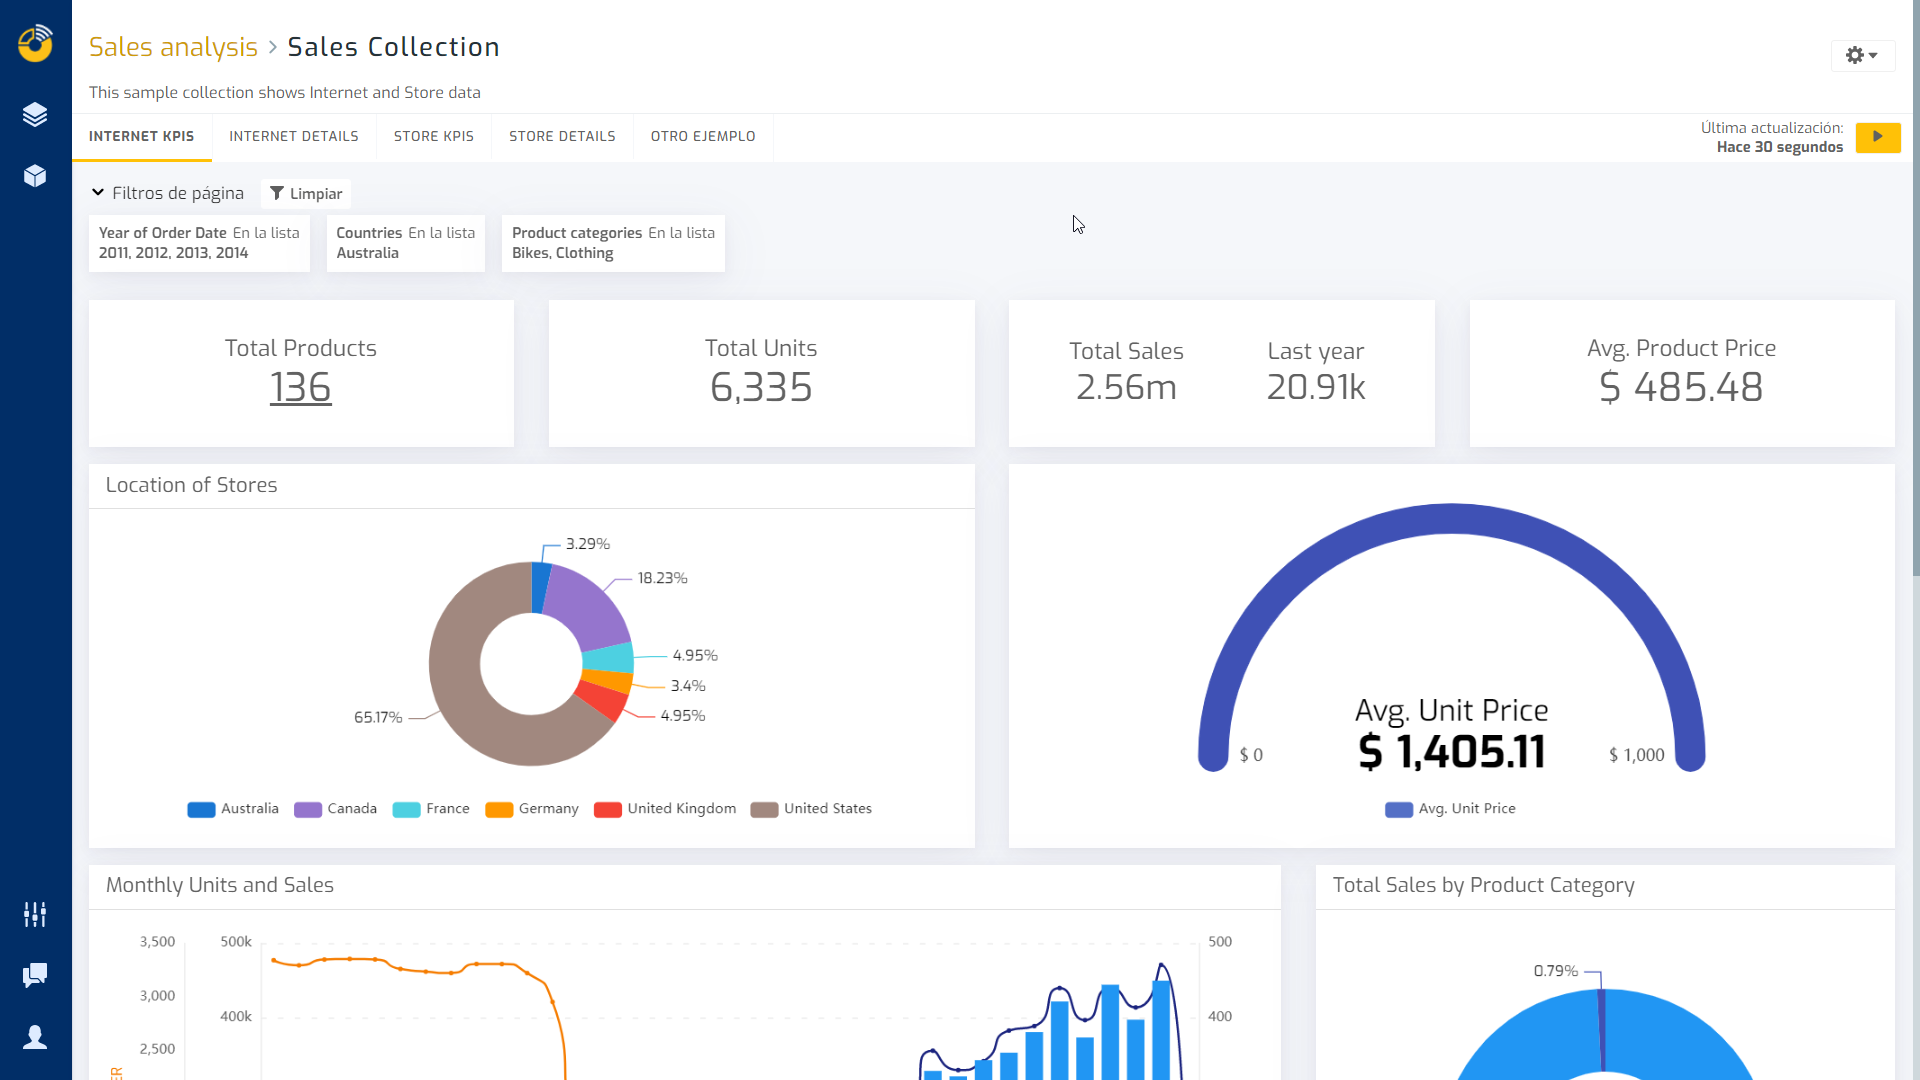Open the sliders settings sidebar icon
This screenshot has width=1920, height=1080.
click(35, 914)
